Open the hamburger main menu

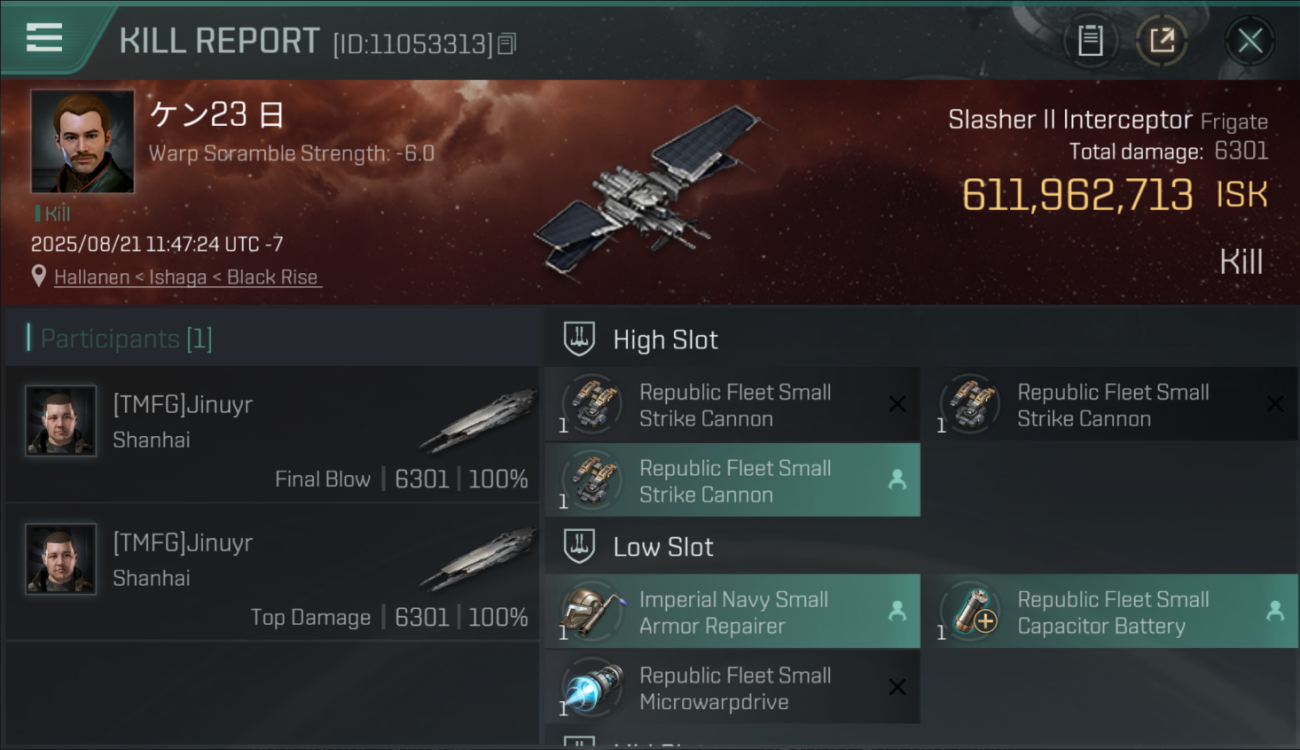(44, 38)
